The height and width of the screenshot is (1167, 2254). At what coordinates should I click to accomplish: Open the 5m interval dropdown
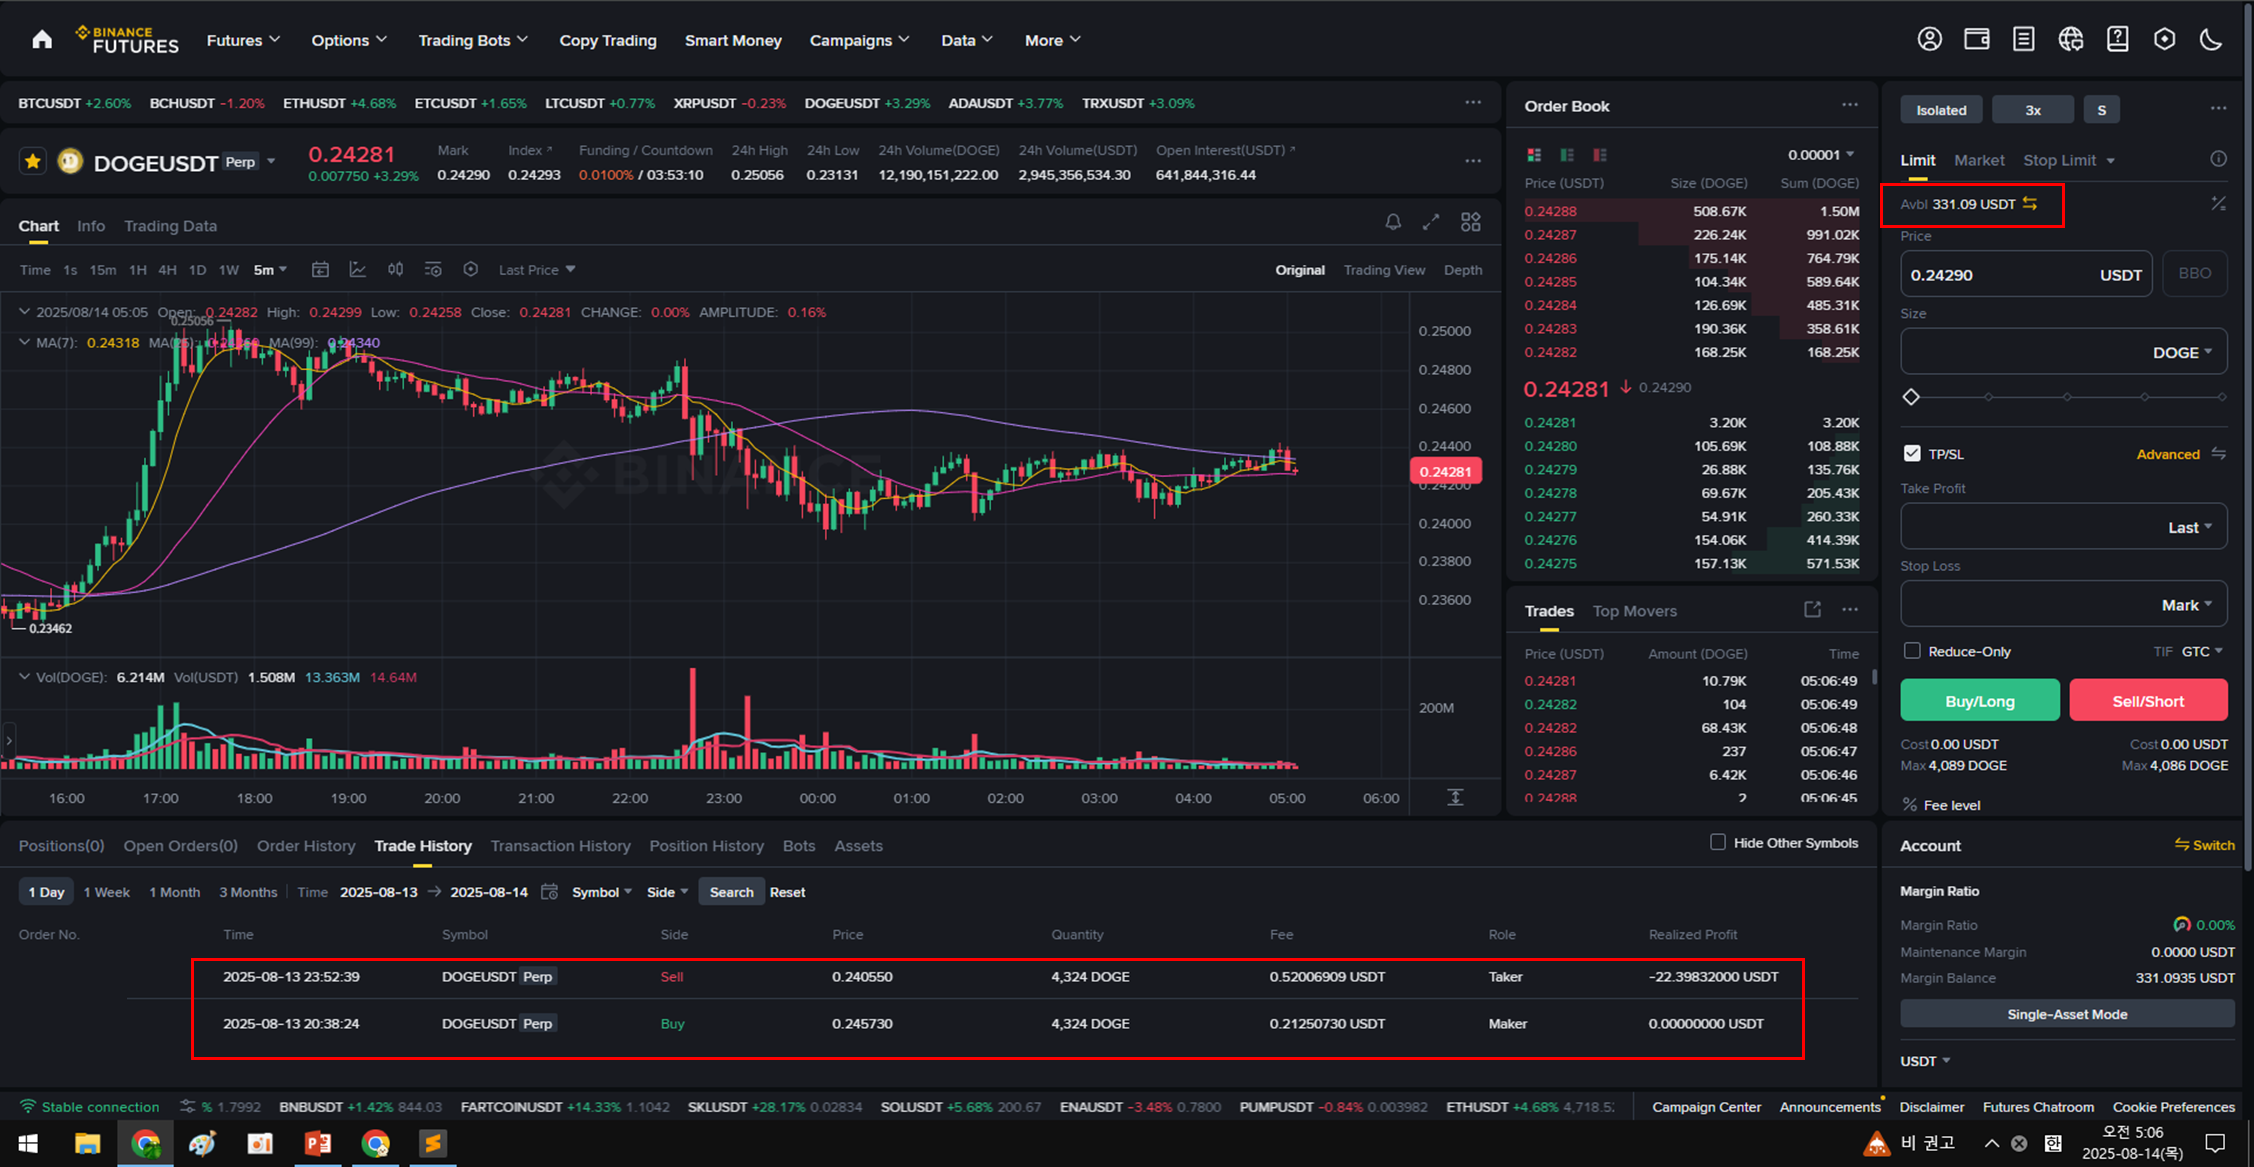(x=270, y=270)
